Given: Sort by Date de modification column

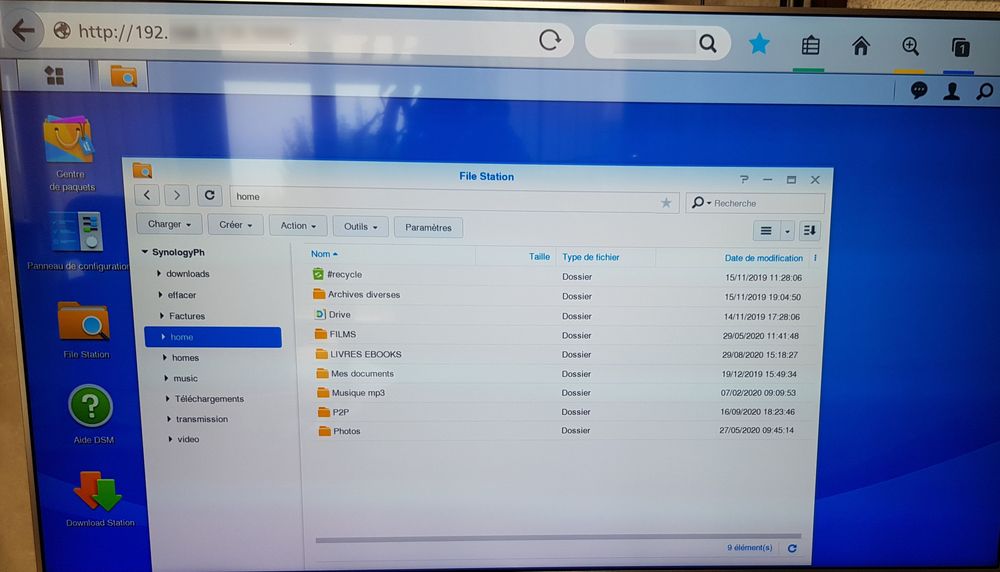Looking at the screenshot, I should (x=763, y=258).
